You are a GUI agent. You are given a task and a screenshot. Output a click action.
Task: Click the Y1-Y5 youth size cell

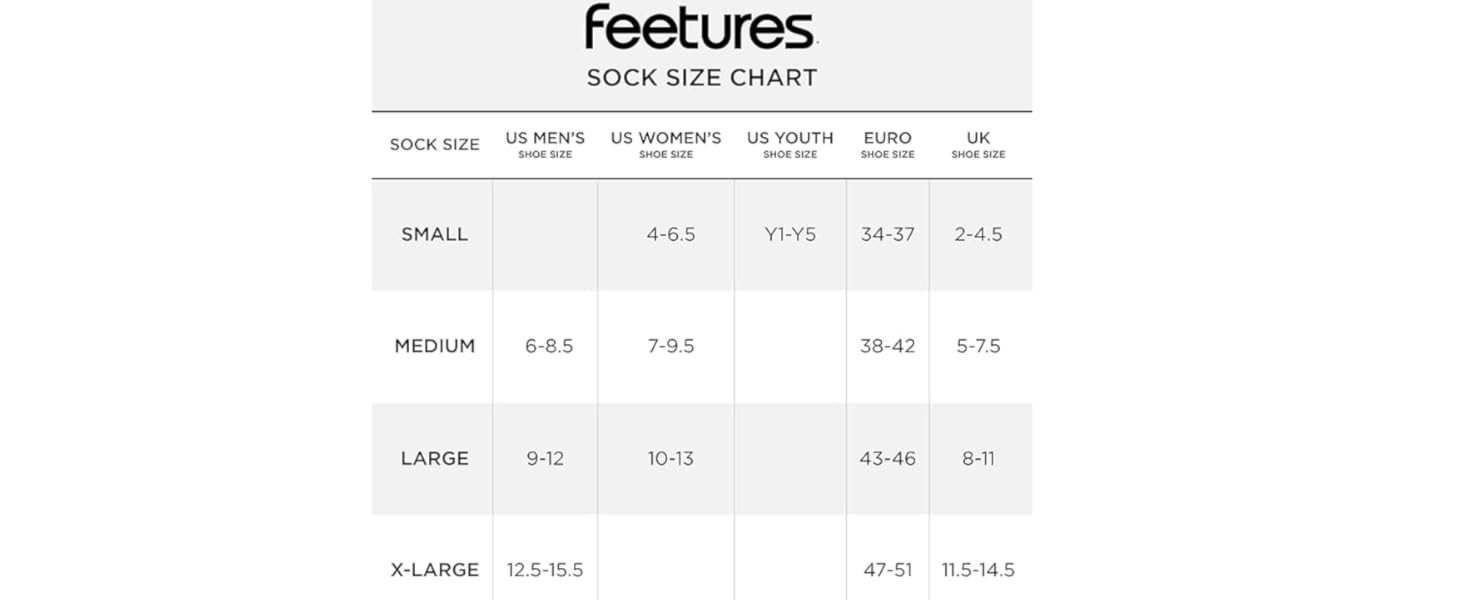click(x=790, y=234)
